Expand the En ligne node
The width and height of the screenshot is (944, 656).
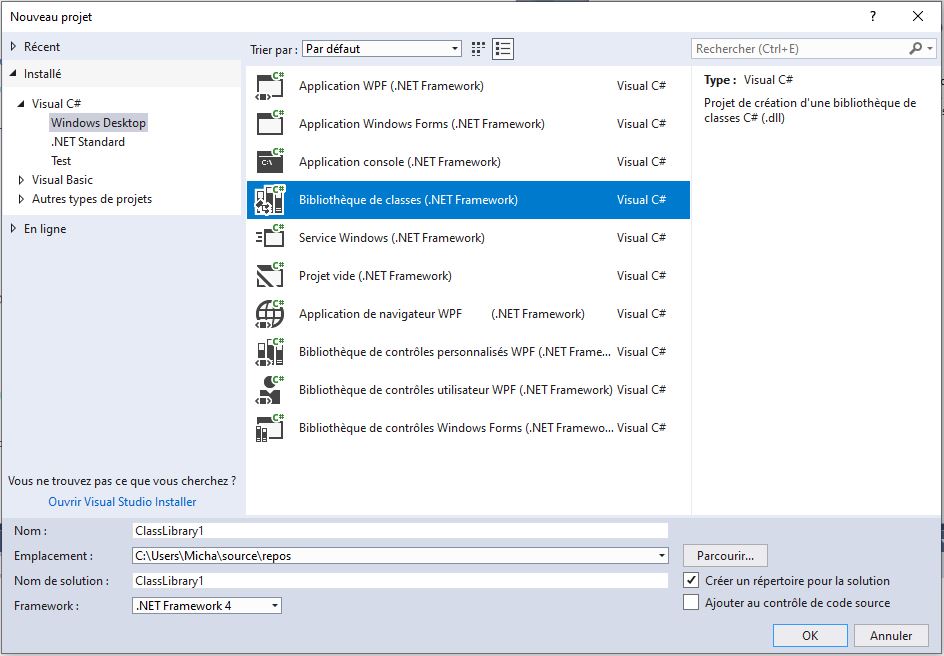[13, 229]
